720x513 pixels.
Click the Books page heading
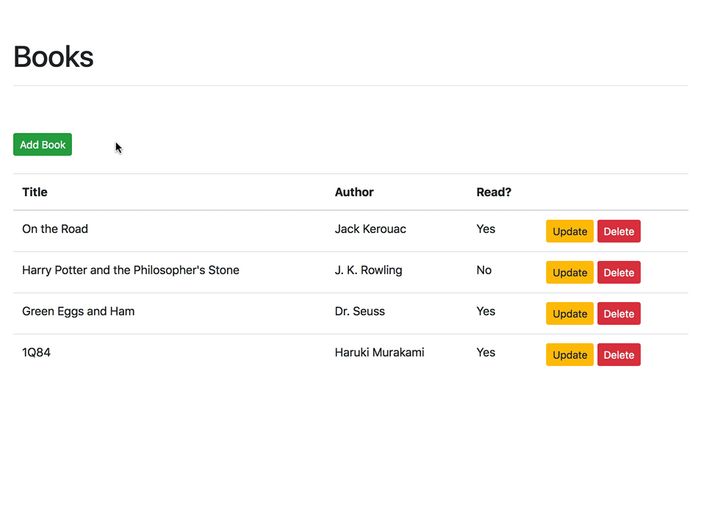pyautogui.click(x=53, y=57)
